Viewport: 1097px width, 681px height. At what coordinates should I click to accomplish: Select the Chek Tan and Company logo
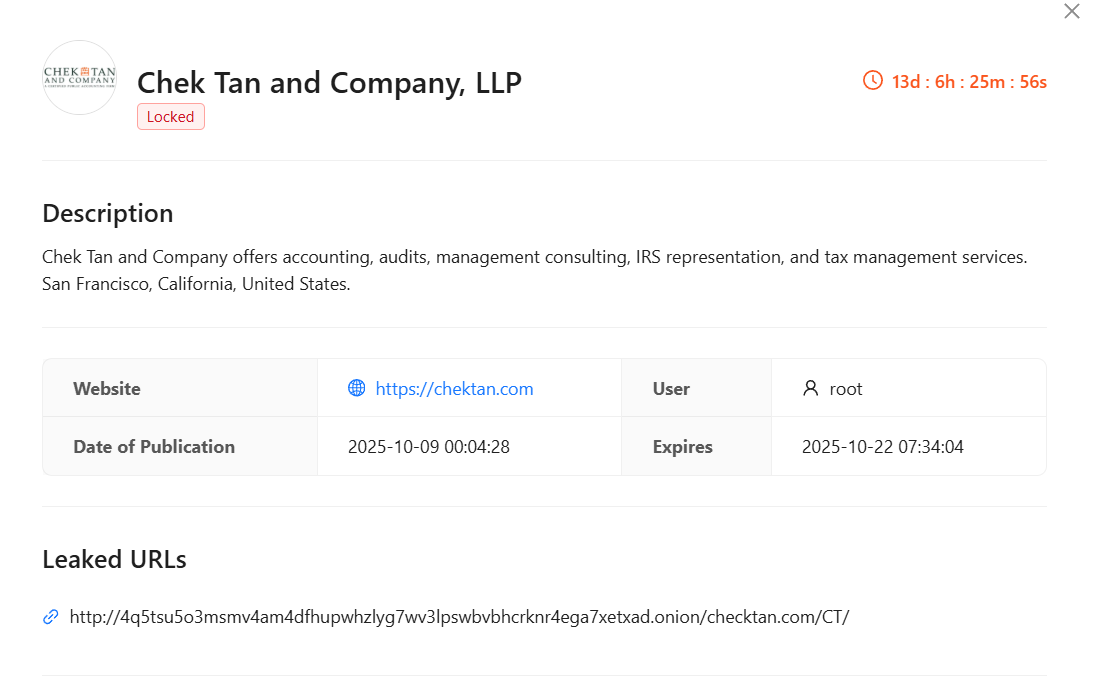tap(79, 77)
